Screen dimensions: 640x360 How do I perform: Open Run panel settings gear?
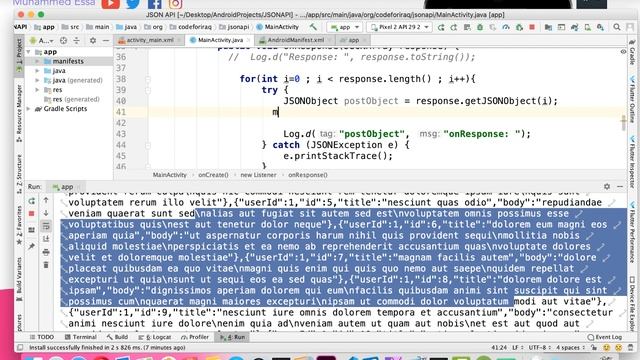[607, 187]
